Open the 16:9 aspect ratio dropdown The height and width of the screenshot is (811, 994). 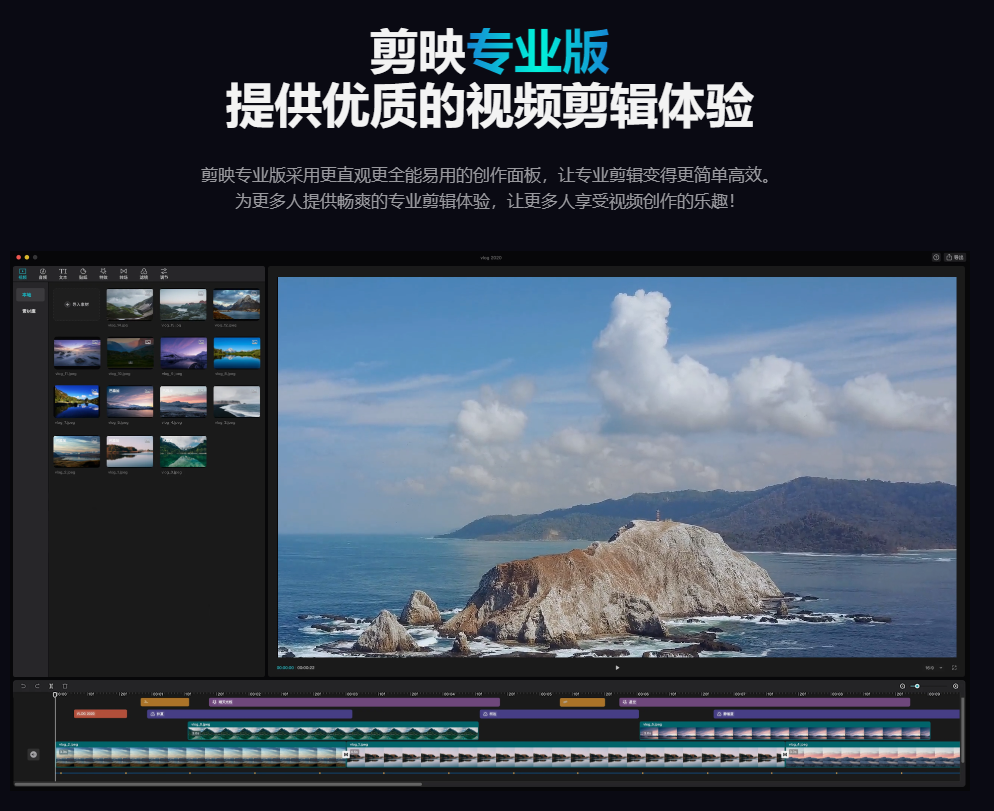click(933, 668)
